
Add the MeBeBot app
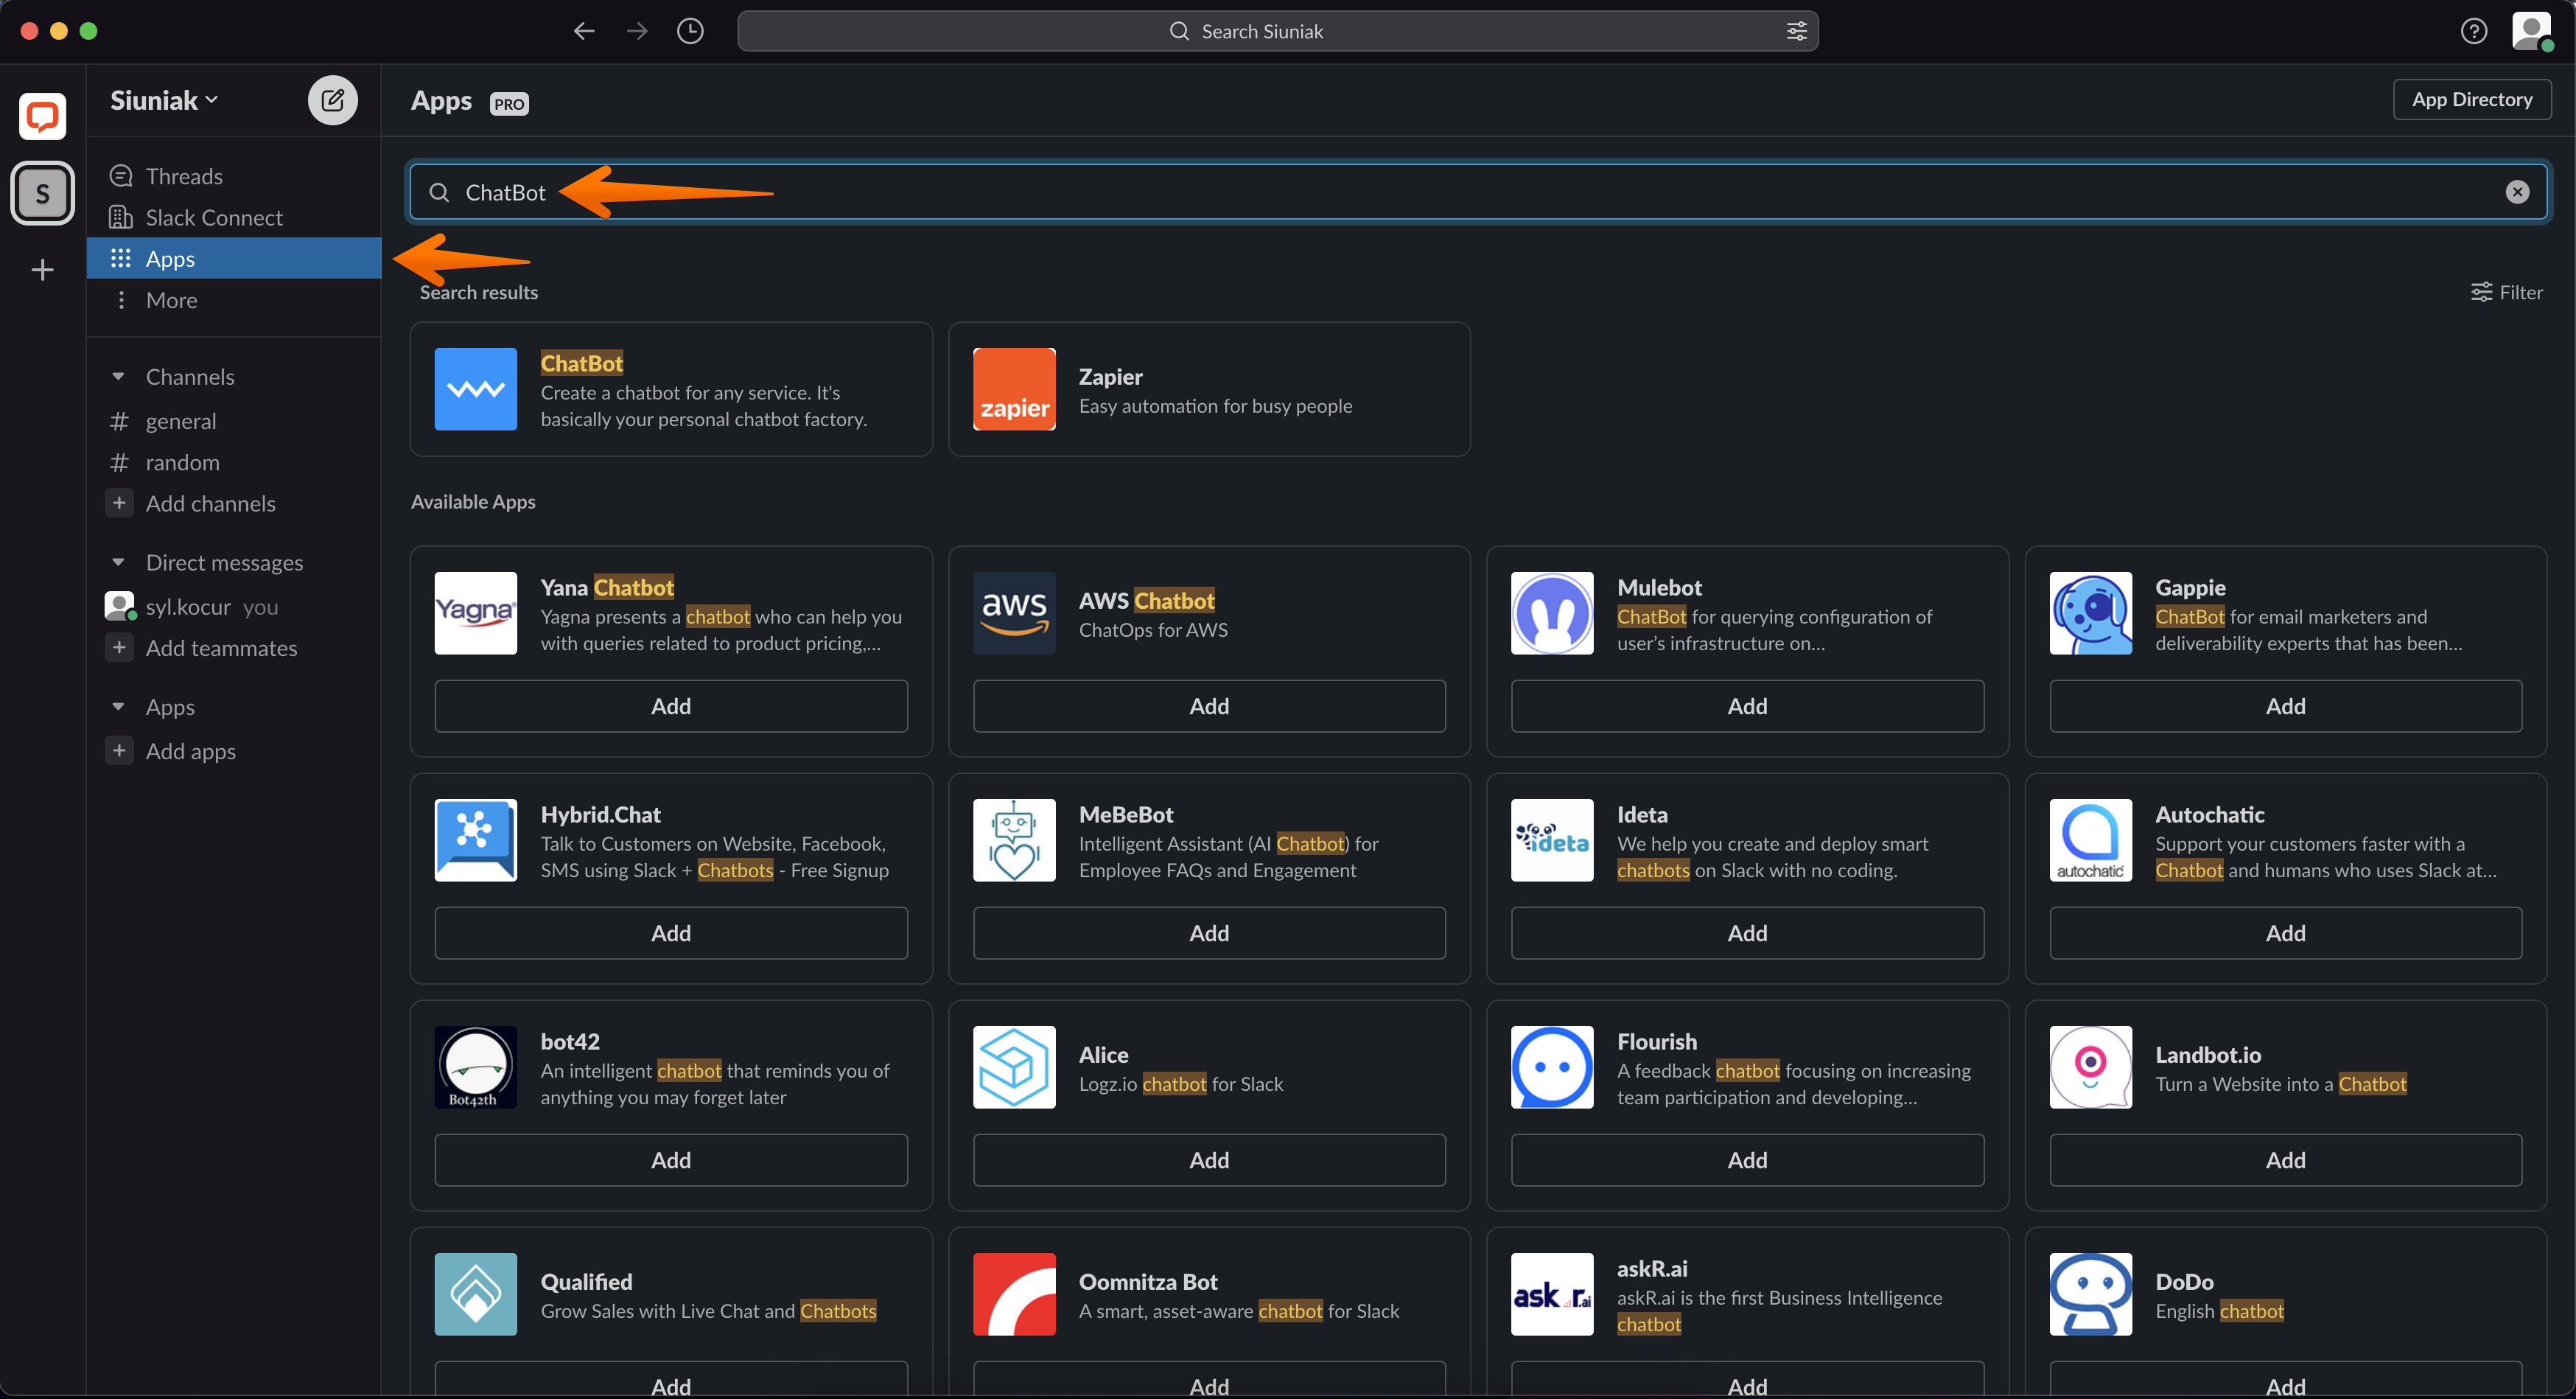pyautogui.click(x=1209, y=933)
